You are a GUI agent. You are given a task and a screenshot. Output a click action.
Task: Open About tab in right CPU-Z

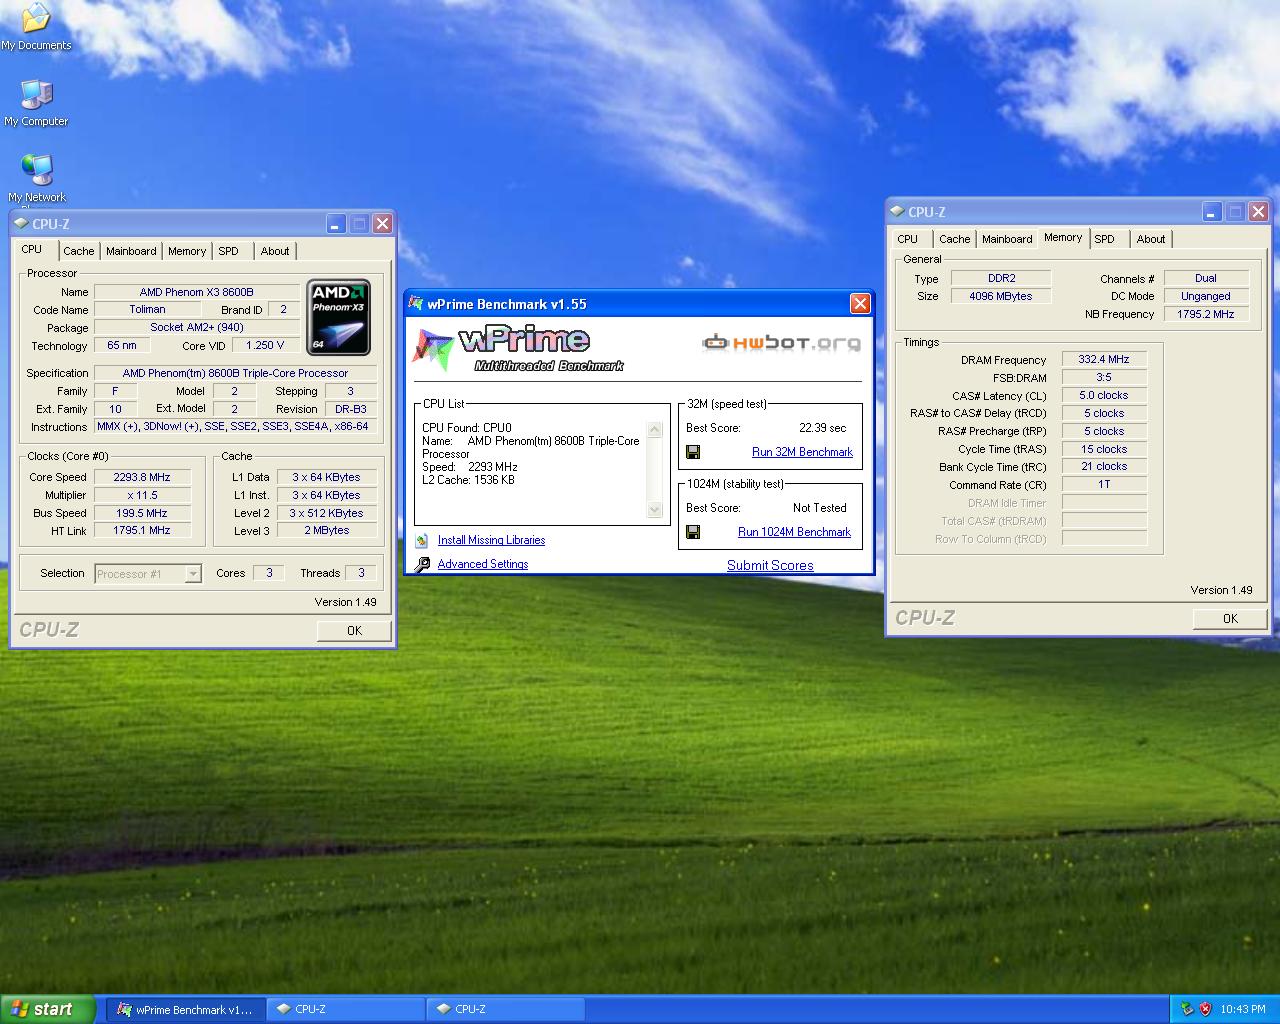click(1151, 239)
